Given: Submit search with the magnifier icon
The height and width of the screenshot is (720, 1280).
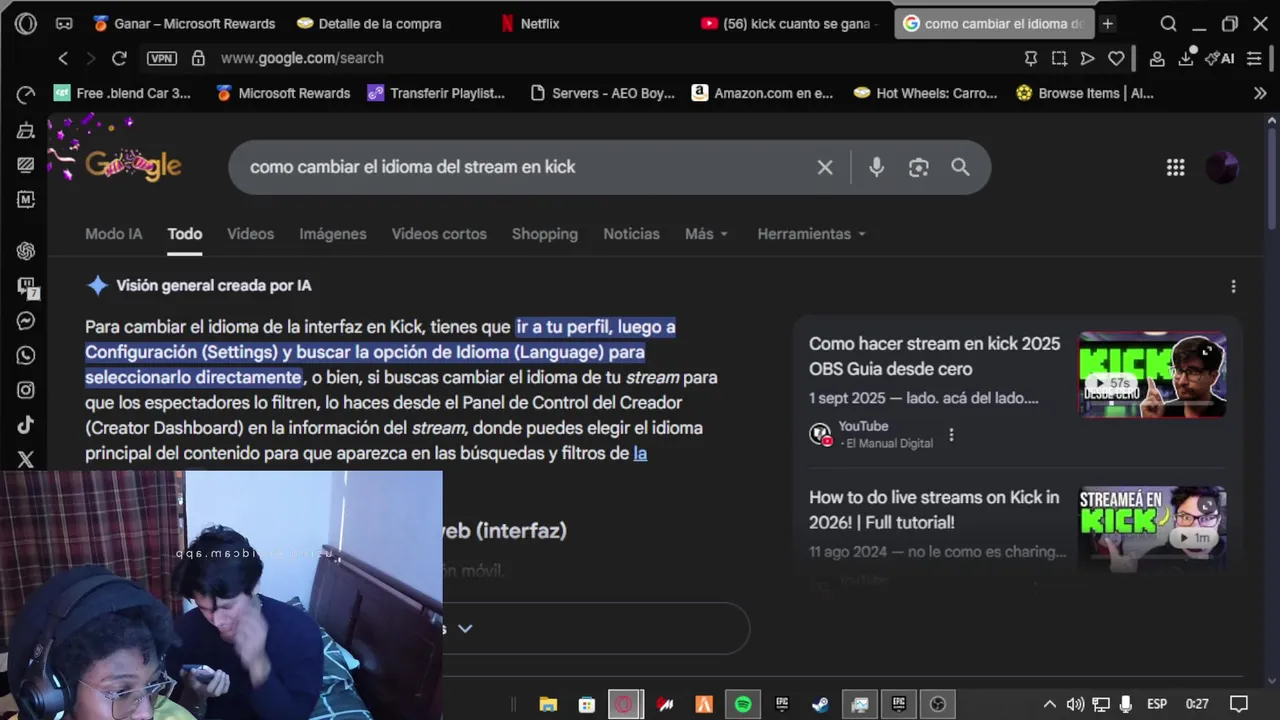Looking at the screenshot, I should [x=960, y=167].
